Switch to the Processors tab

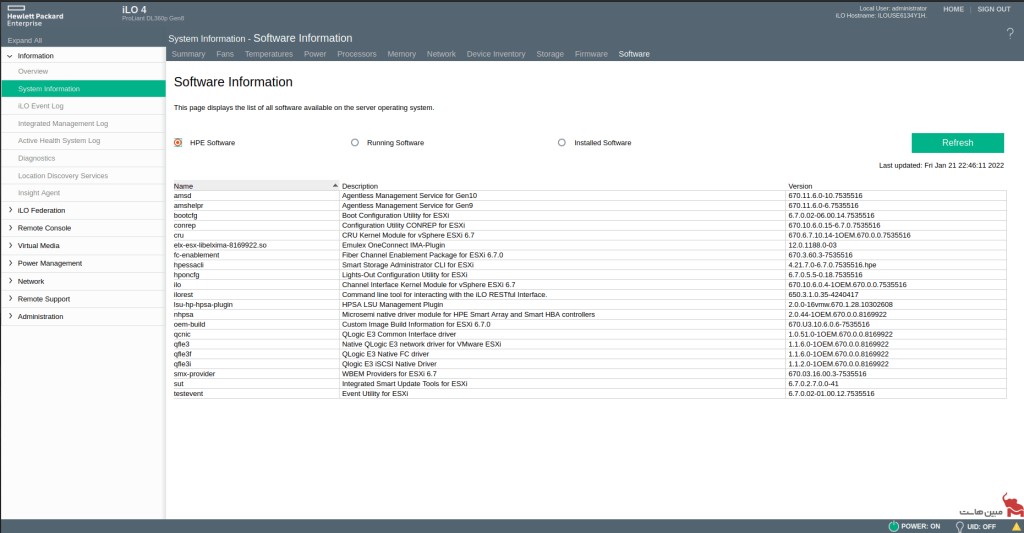tap(357, 54)
